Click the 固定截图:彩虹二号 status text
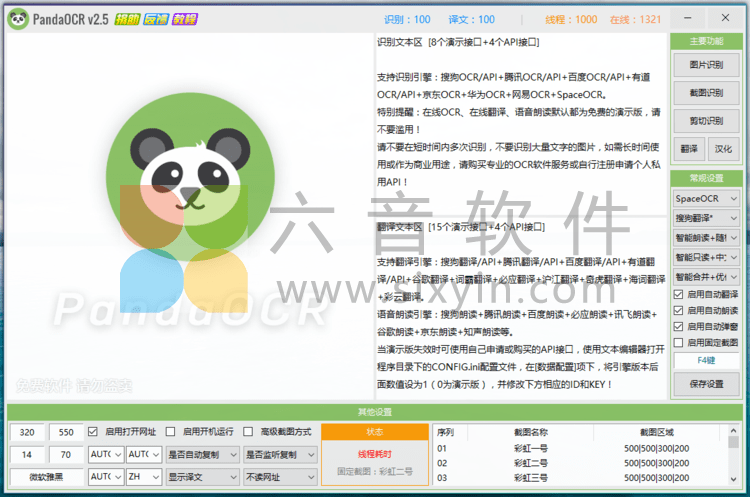The image size is (750, 497). tap(375, 471)
